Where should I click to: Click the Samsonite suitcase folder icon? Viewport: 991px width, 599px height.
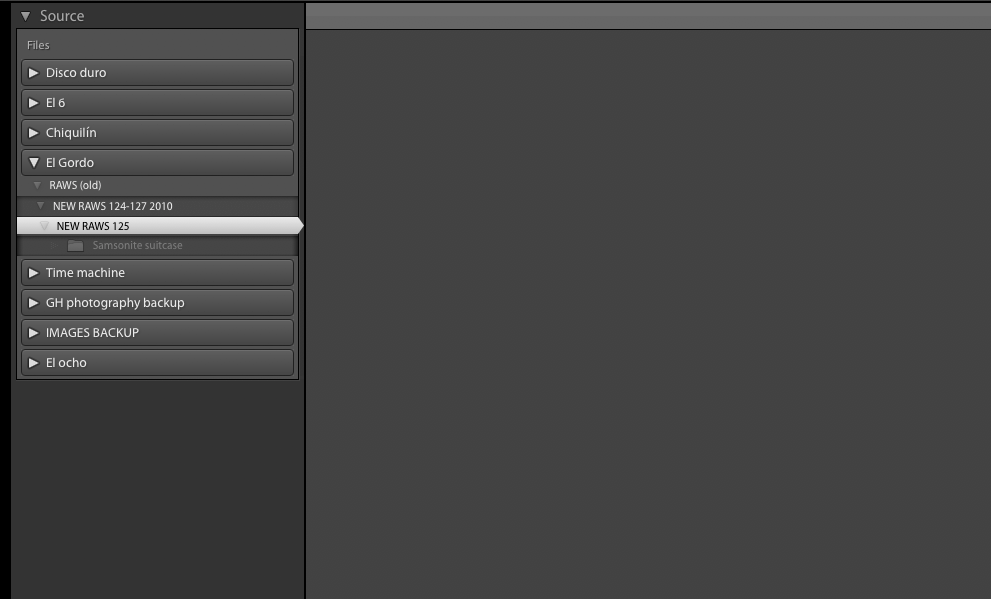(75, 245)
